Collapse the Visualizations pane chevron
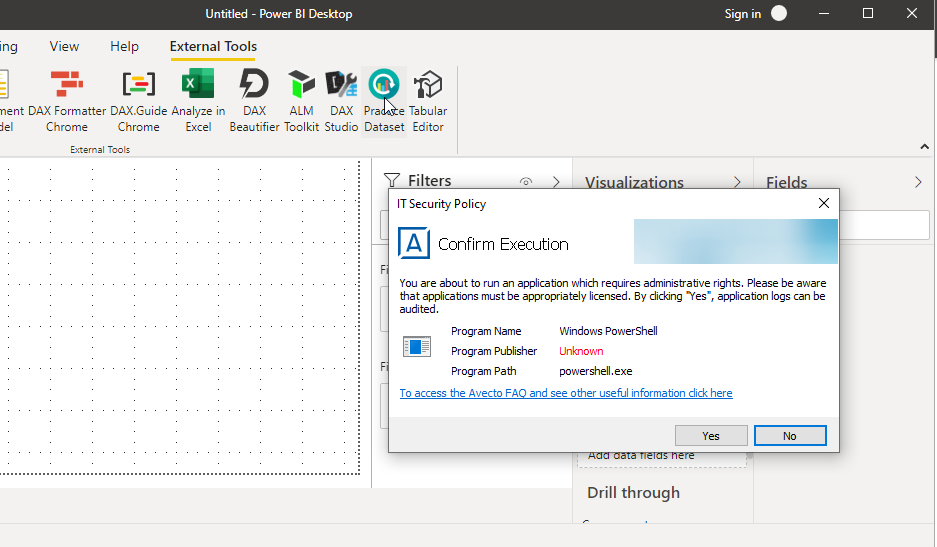Screen dimensions: 937x547 (737, 182)
